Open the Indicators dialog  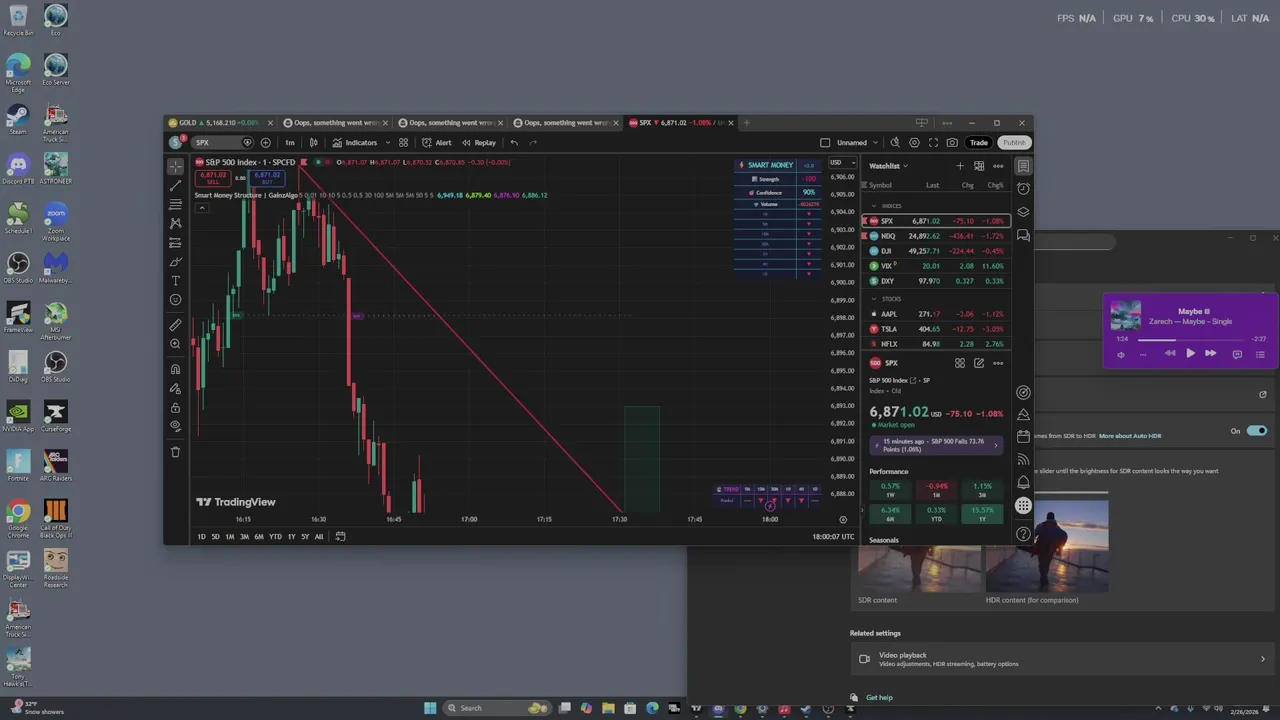[x=355, y=142]
